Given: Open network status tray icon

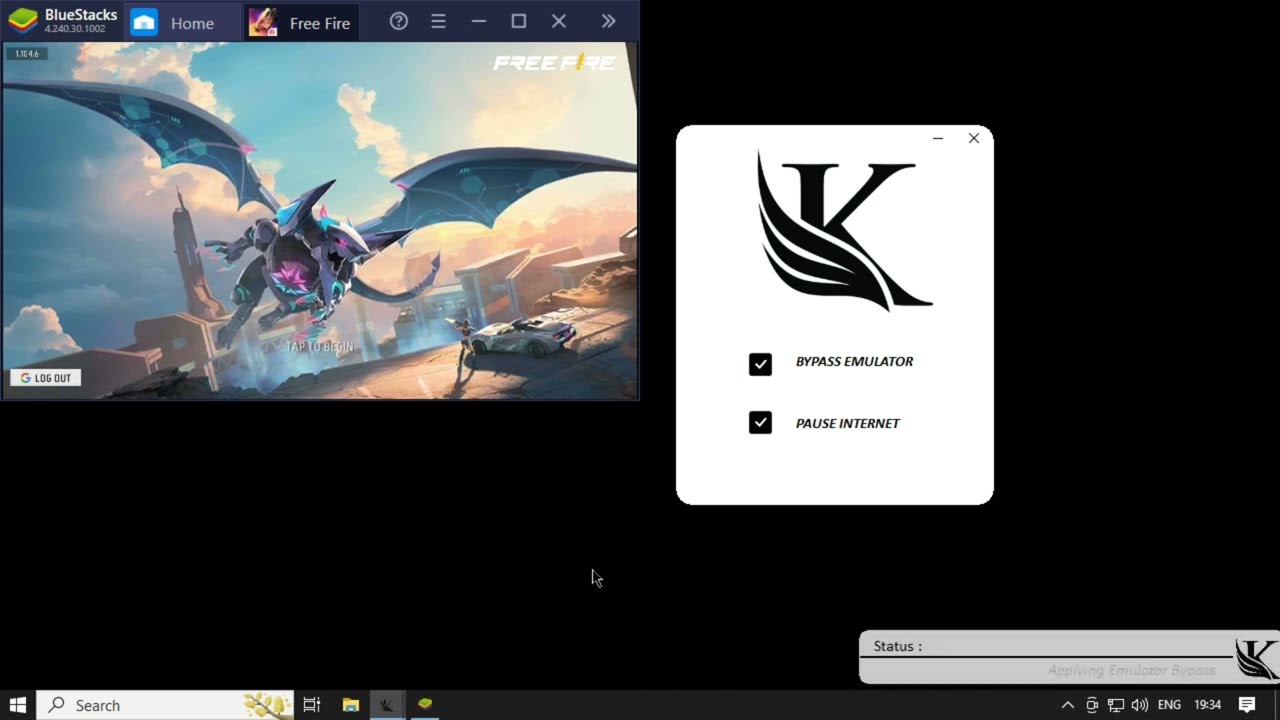Looking at the screenshot, I should point(1116,705).
